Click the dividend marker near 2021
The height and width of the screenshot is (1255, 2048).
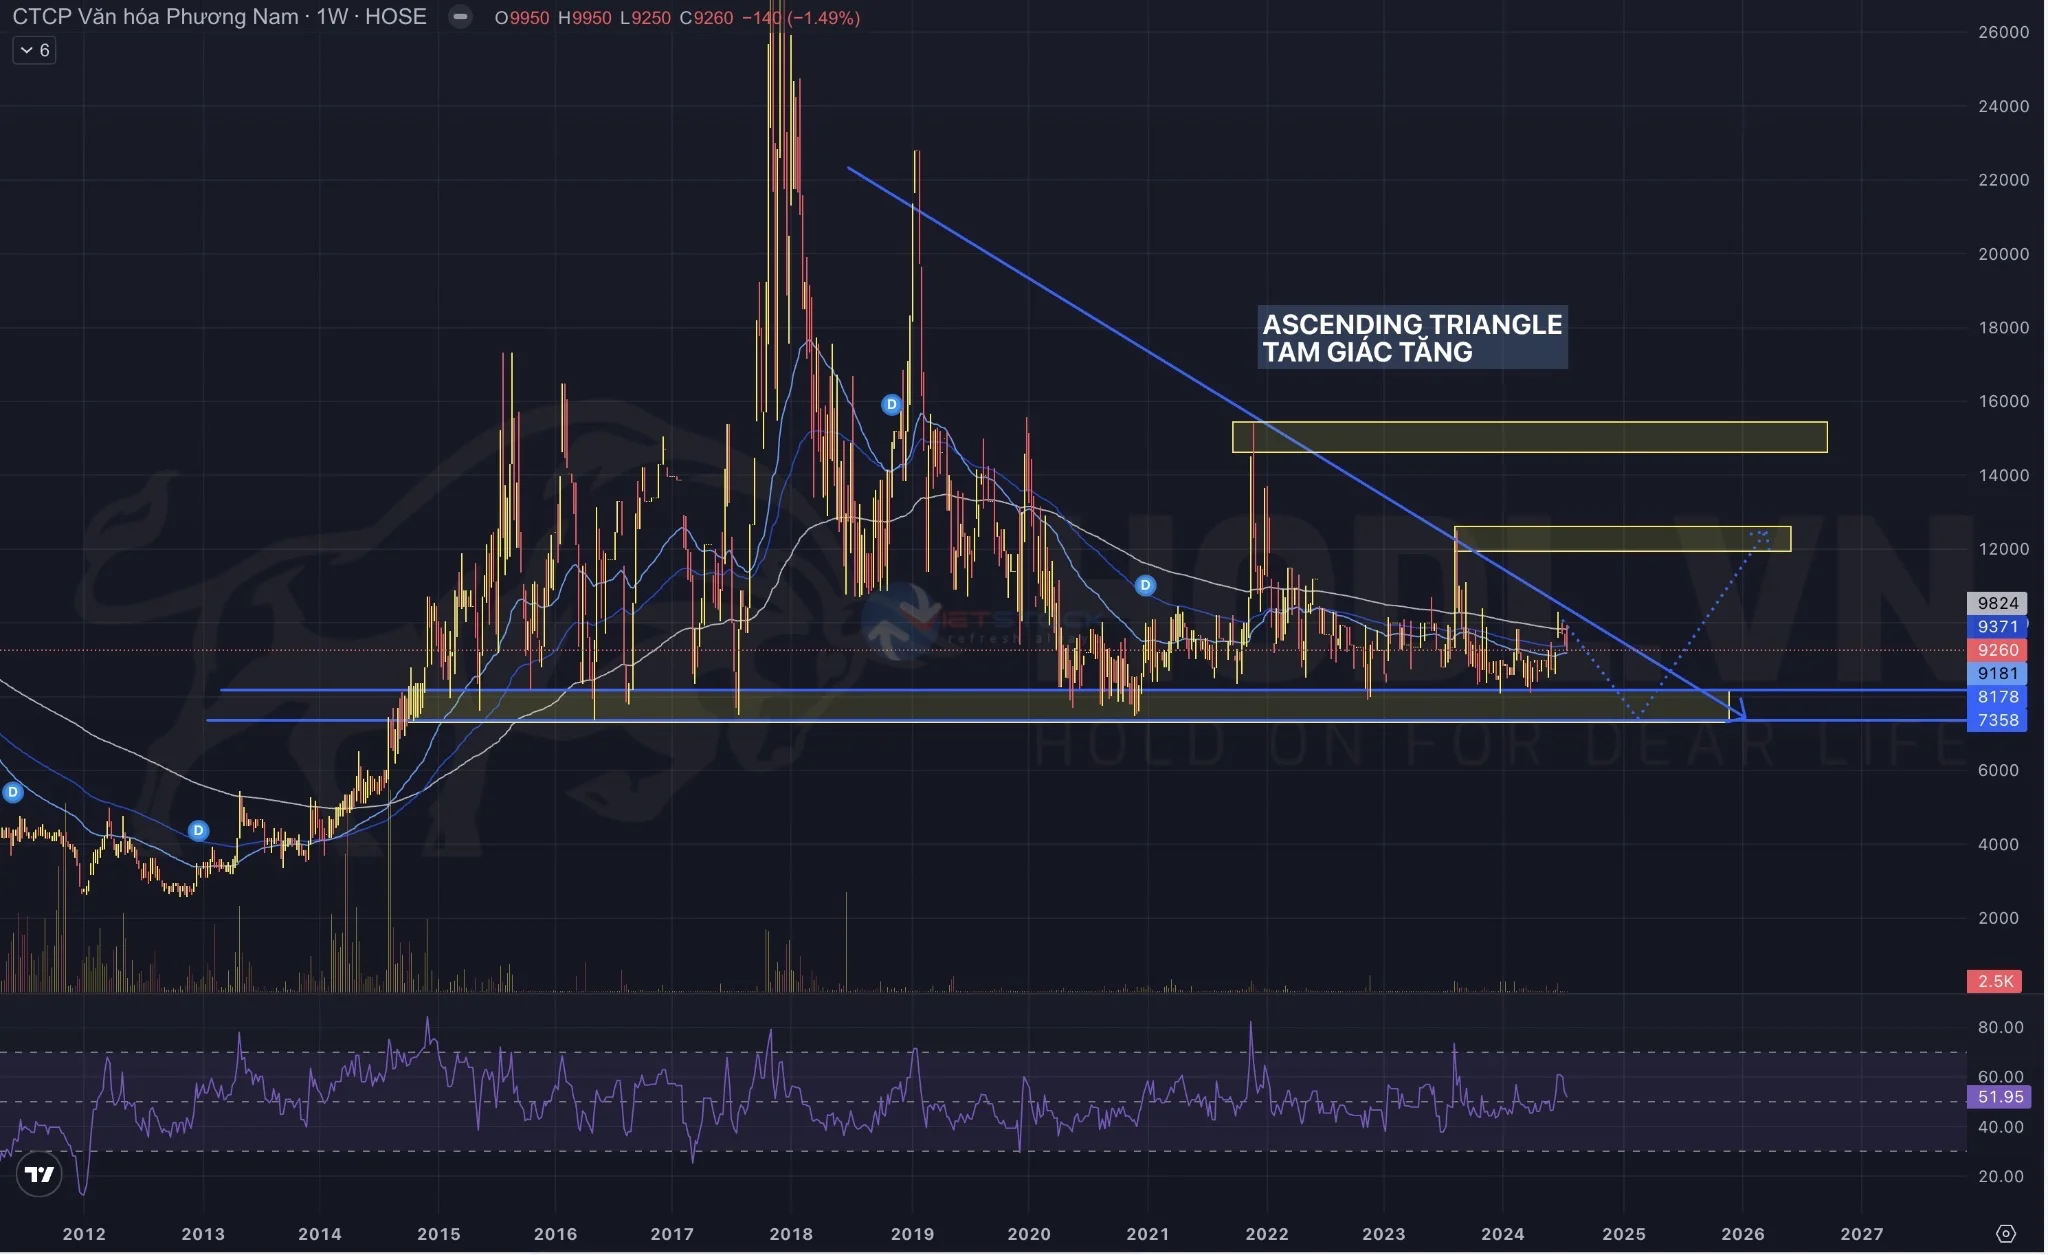pyautogui.click(x=1145, y=585)
